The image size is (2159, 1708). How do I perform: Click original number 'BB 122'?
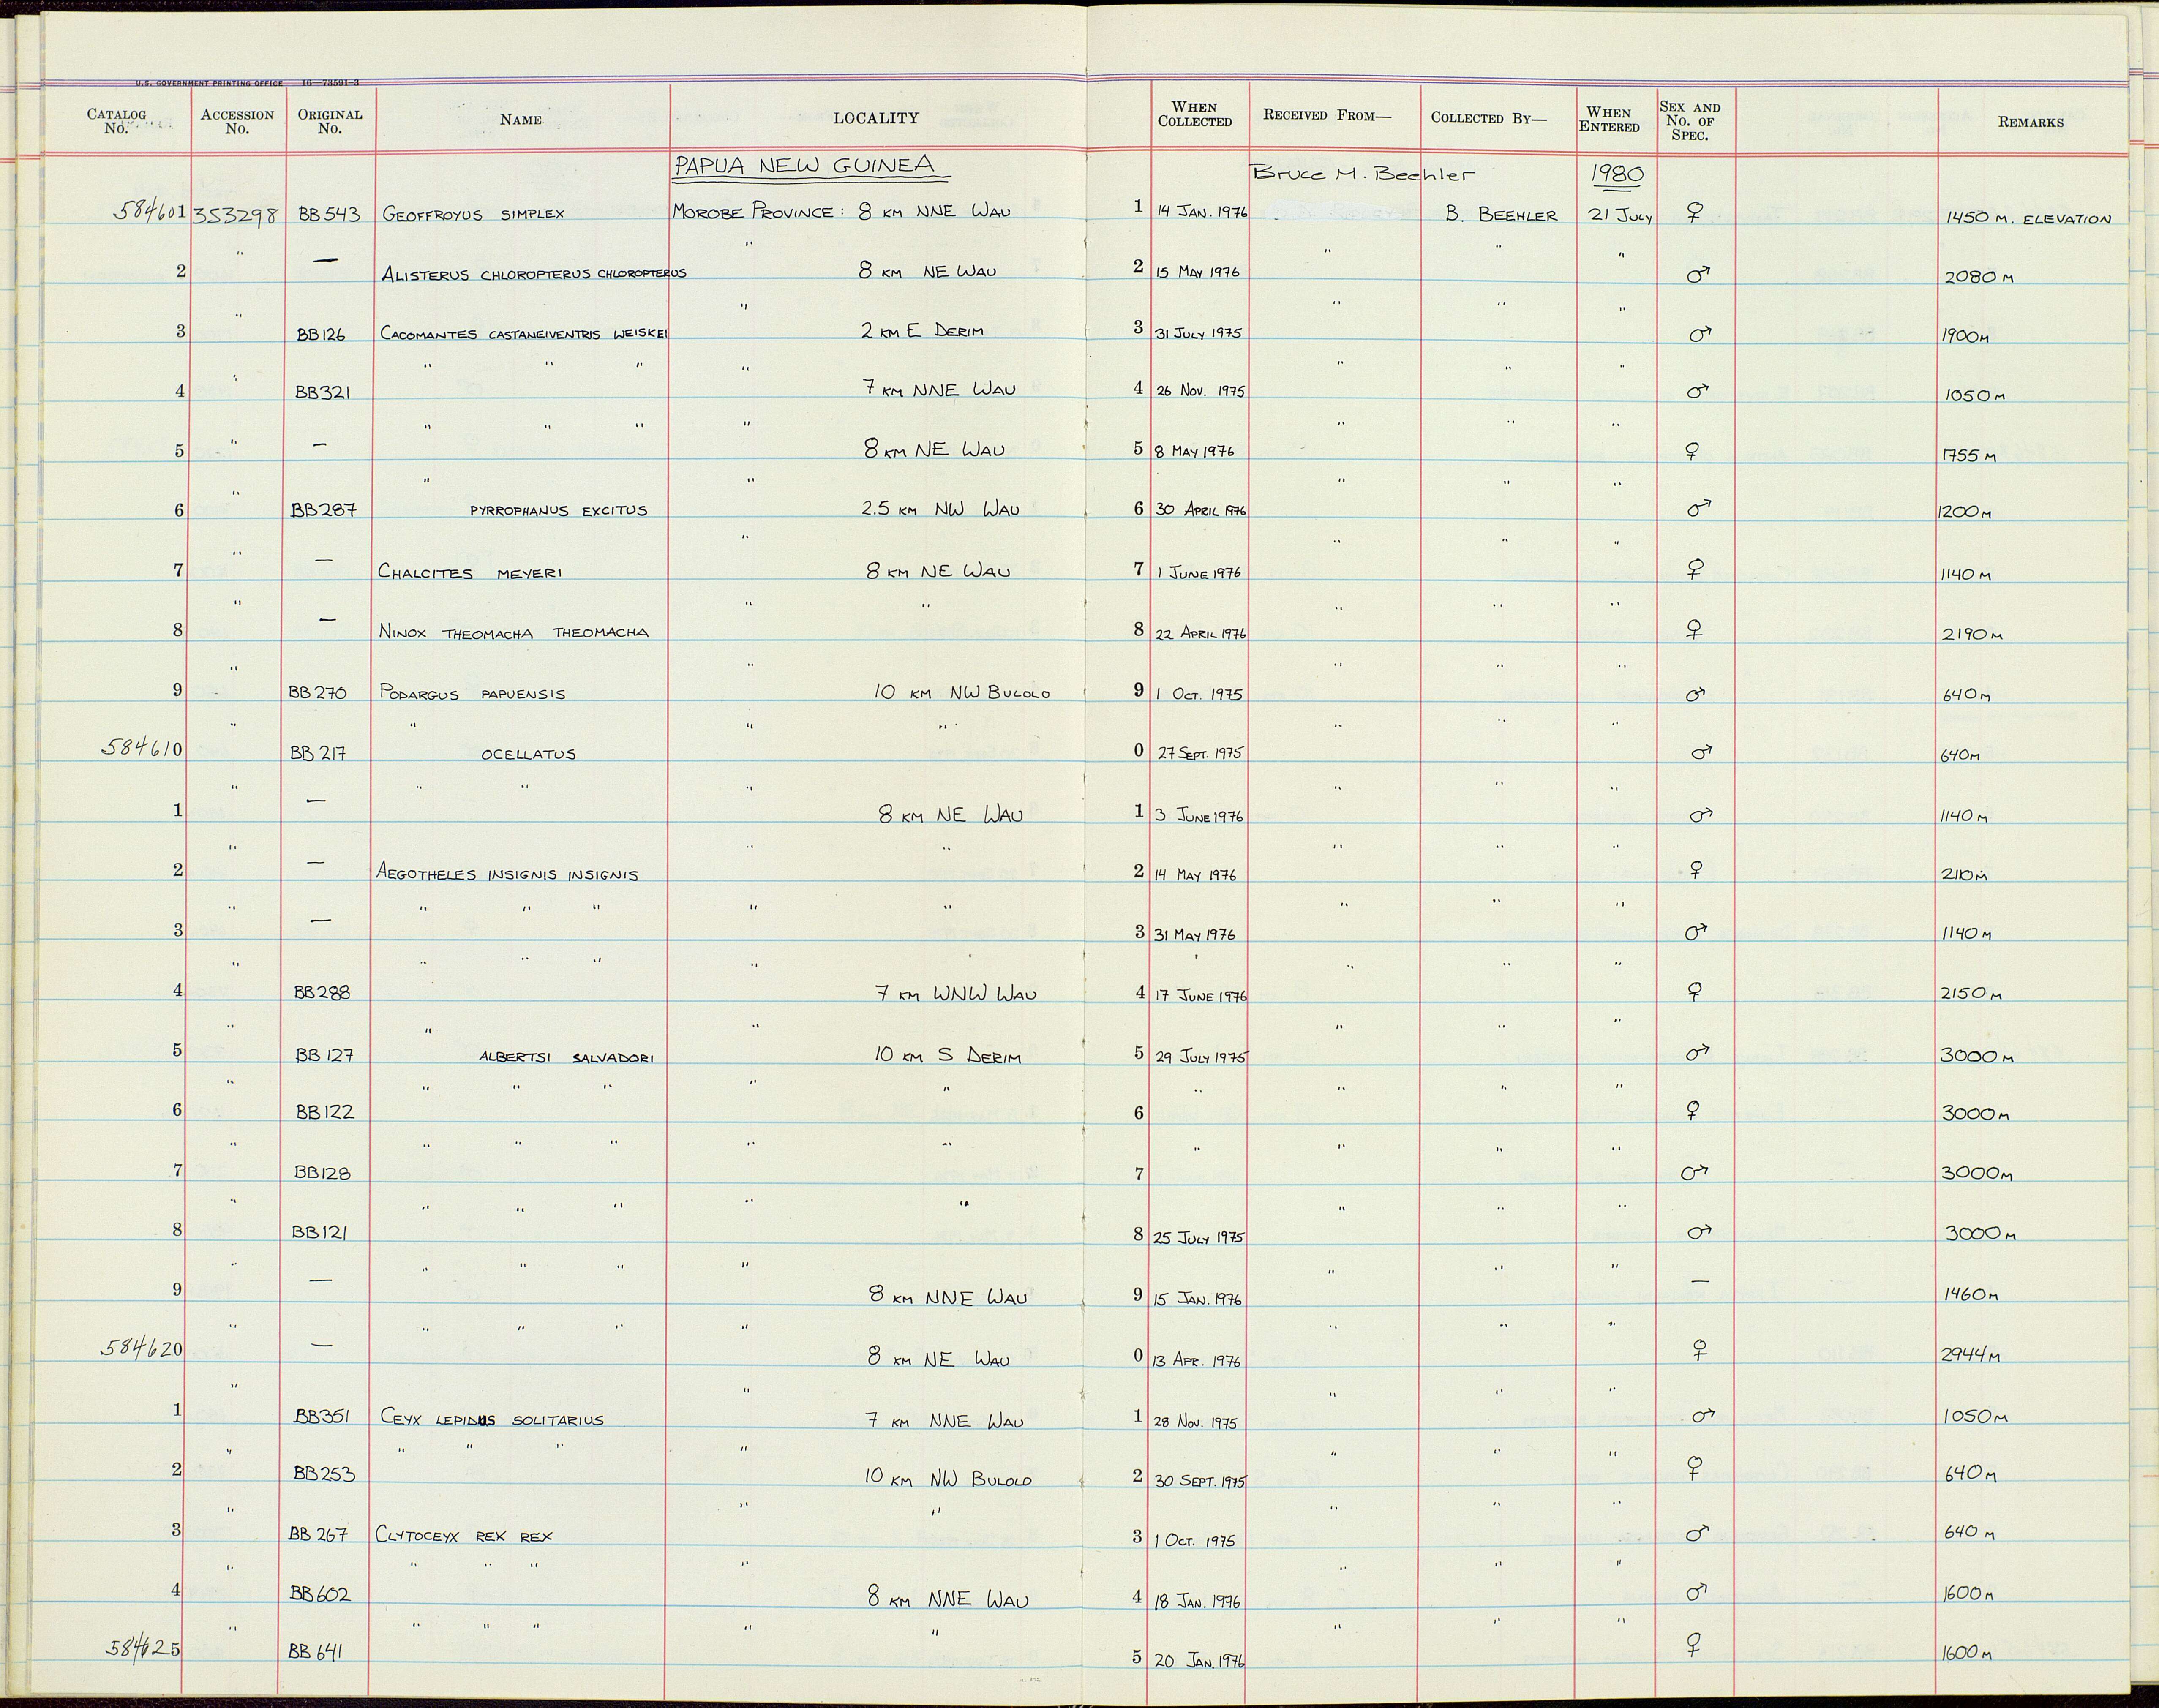pyautogui.click(x=325, y=1112)
